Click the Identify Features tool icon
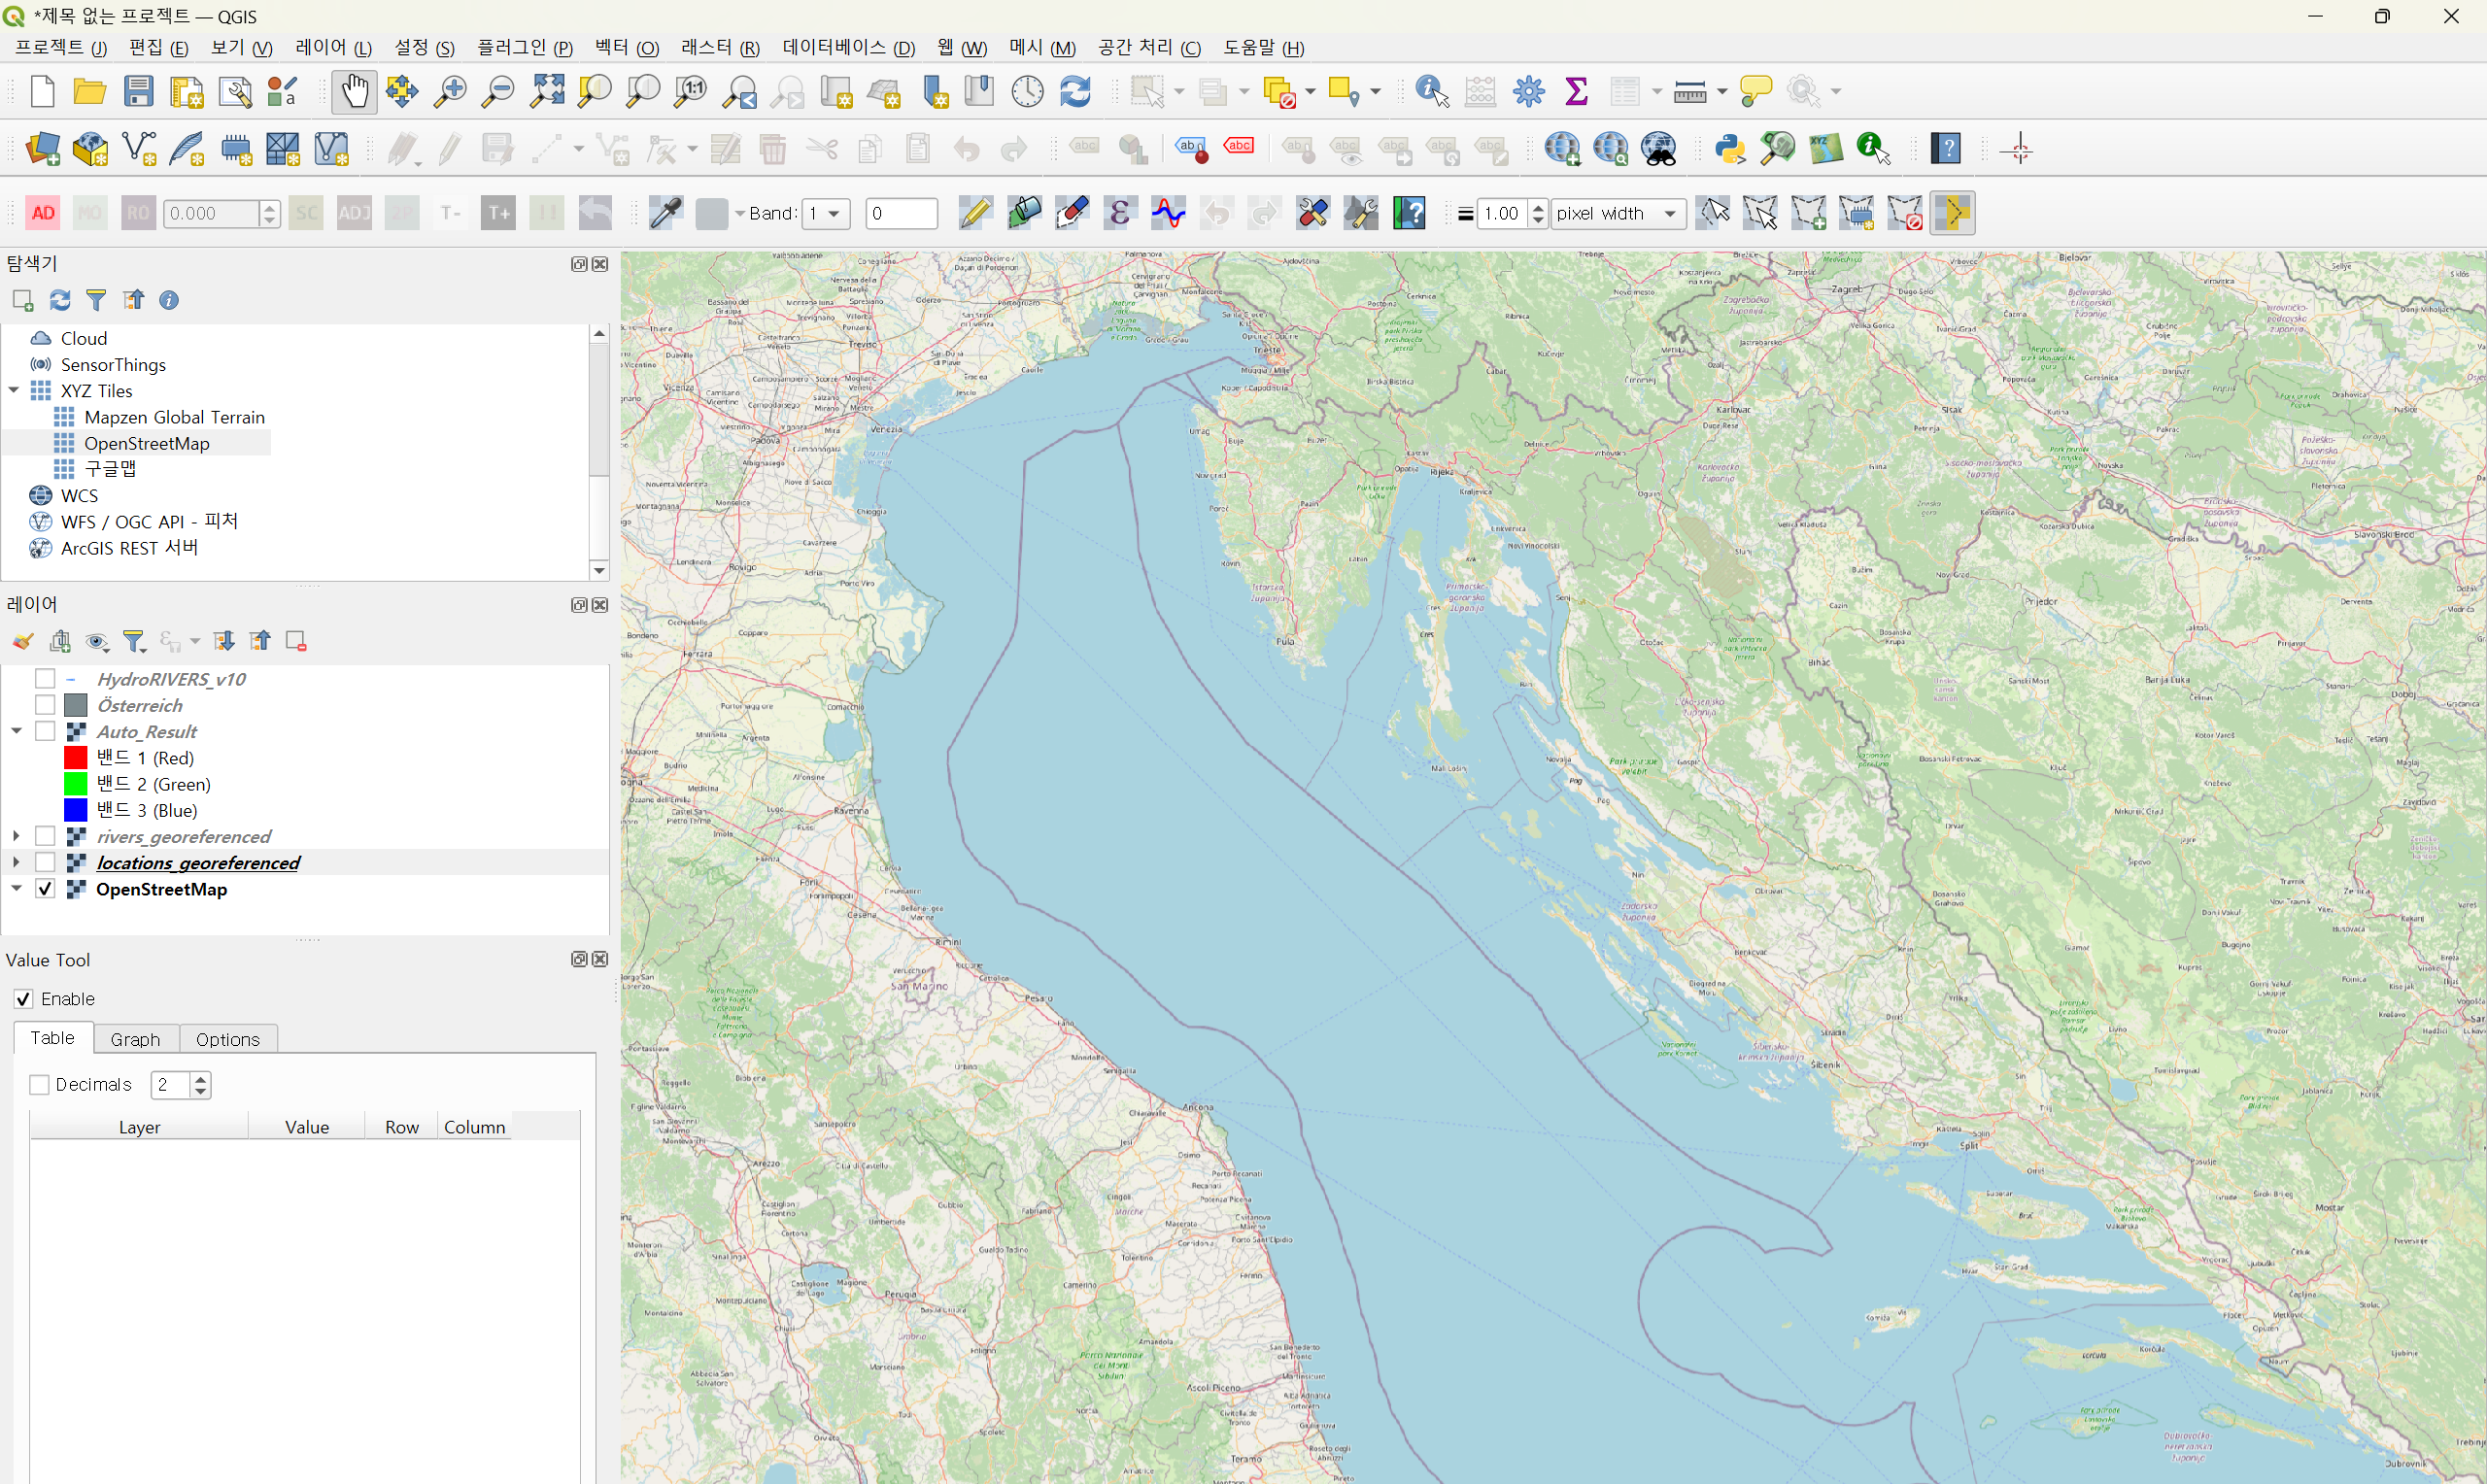The width and height of the screenshot is (2487, 1484). click(x=1432, y=92)
